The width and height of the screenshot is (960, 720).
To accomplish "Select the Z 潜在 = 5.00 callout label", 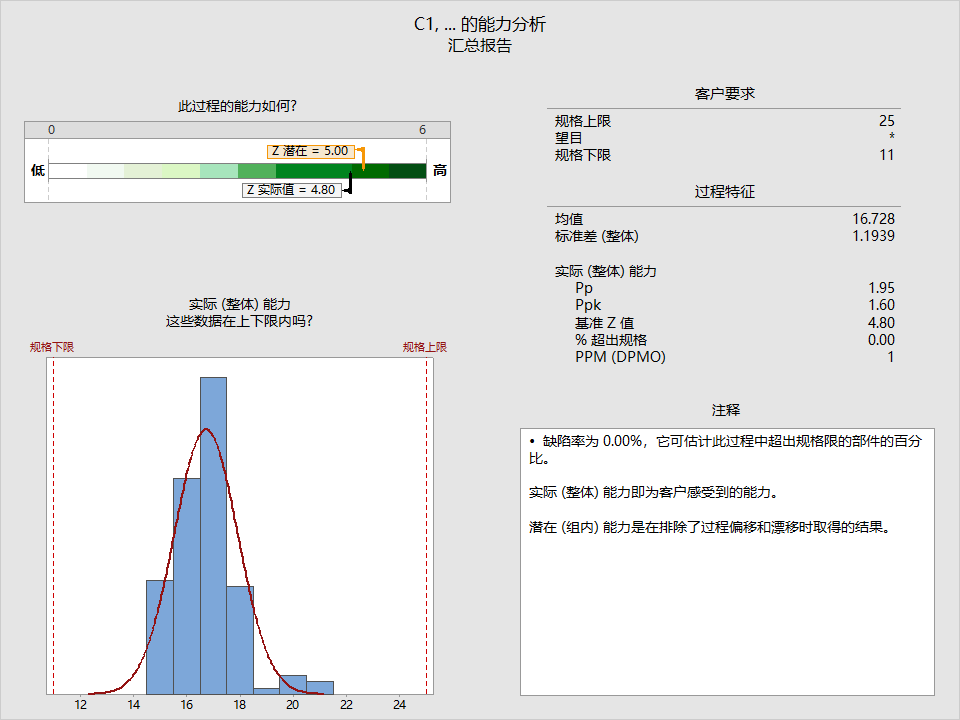I will point(308,150).
